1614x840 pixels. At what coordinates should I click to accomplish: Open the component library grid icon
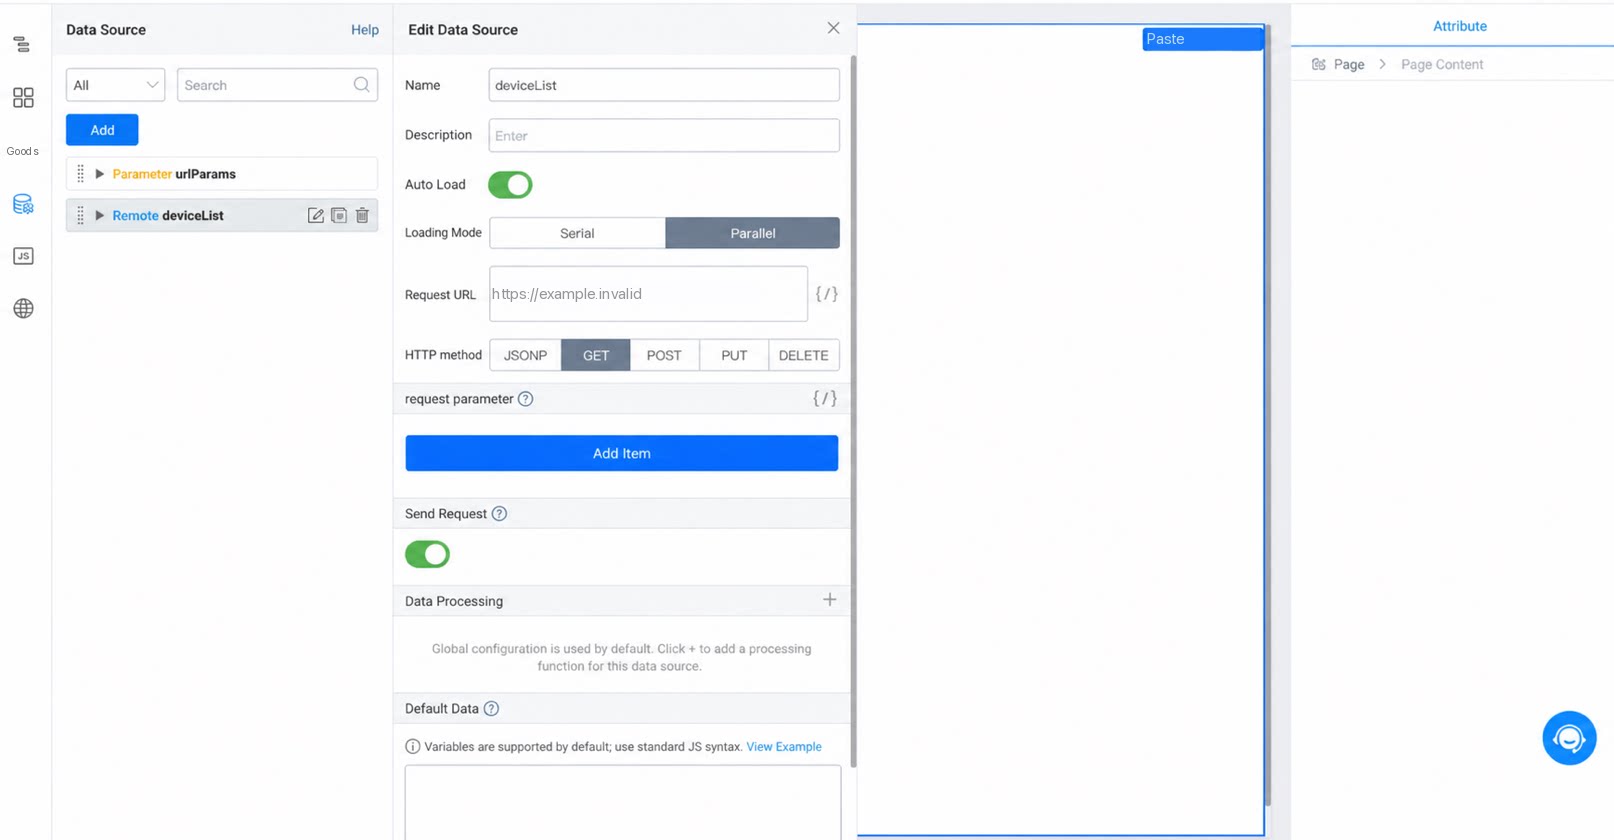coord(23,97)
